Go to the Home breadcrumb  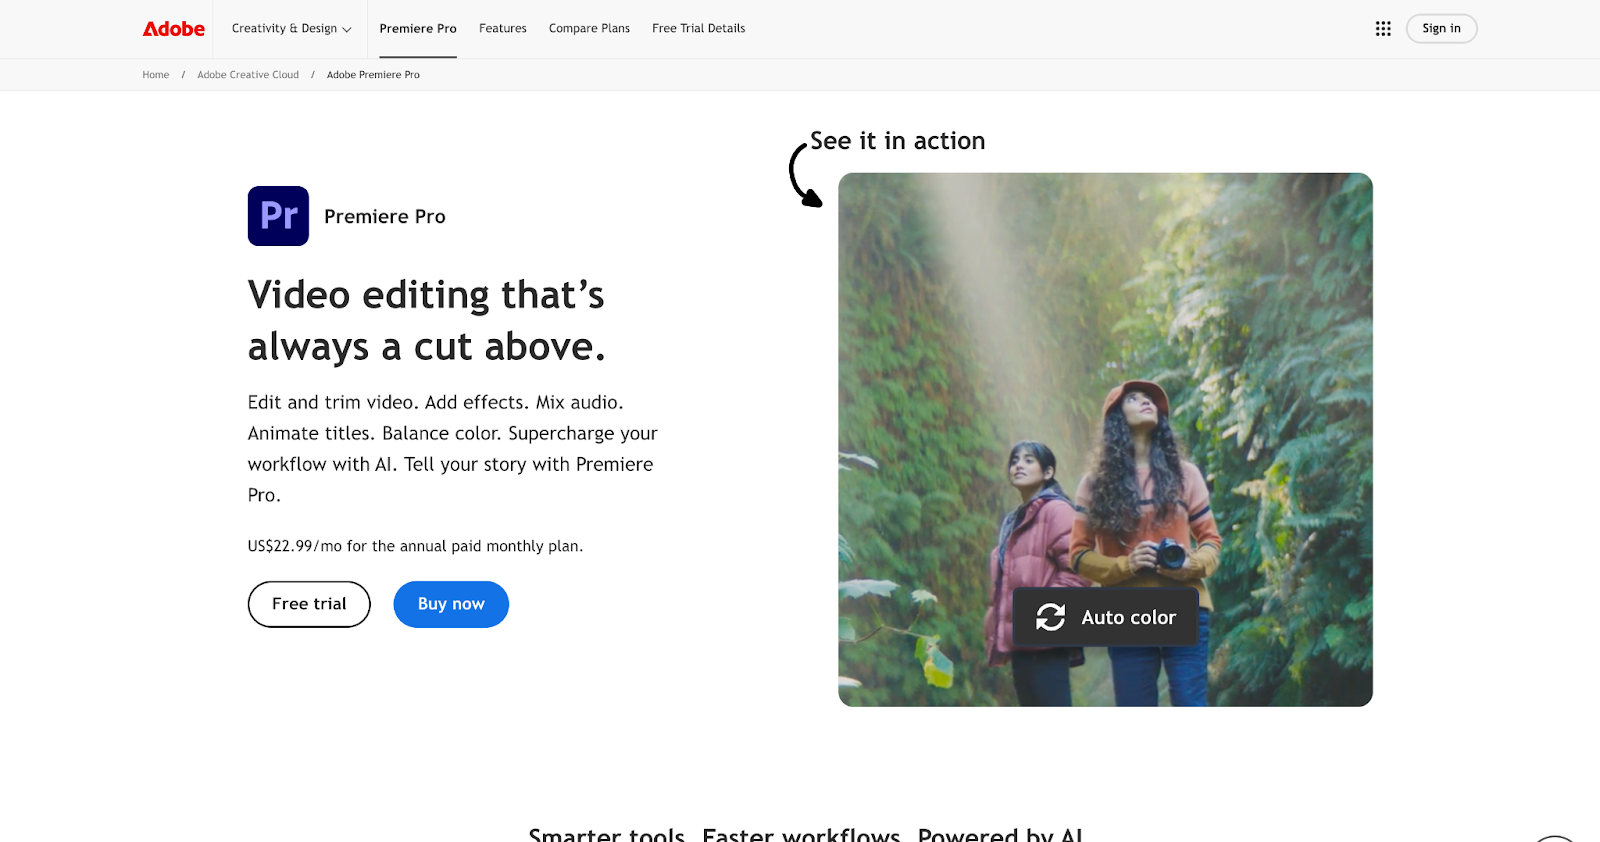pyautogui.click(x=156, y=75)
